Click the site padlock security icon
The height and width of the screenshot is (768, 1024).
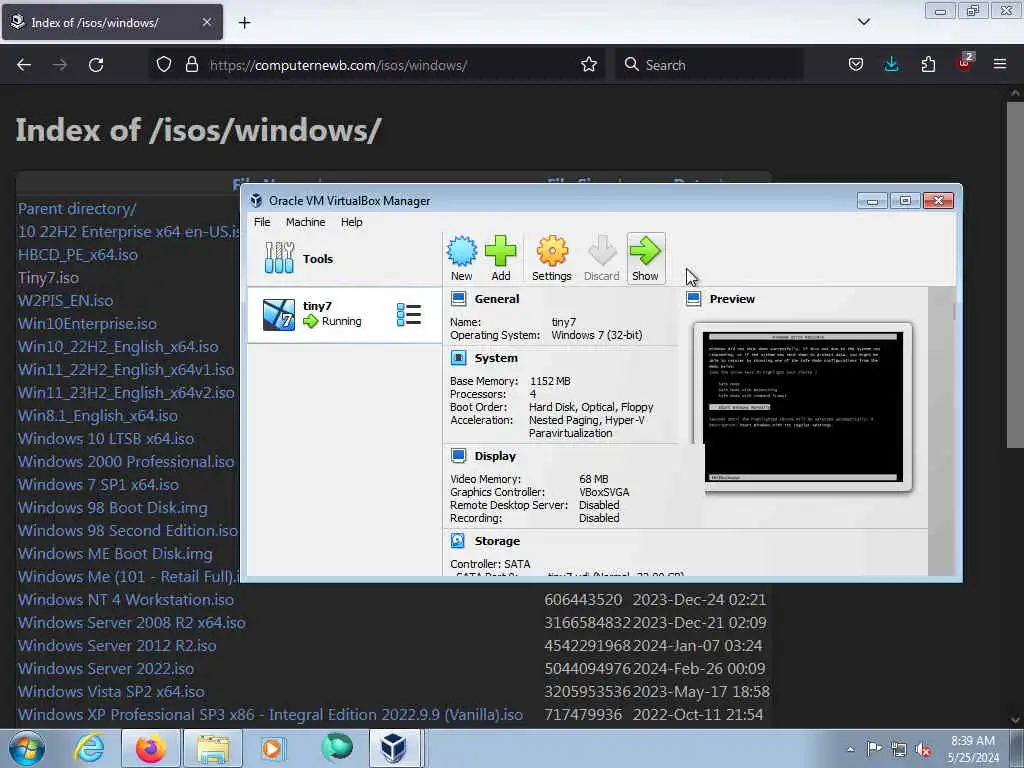(191, 65)
